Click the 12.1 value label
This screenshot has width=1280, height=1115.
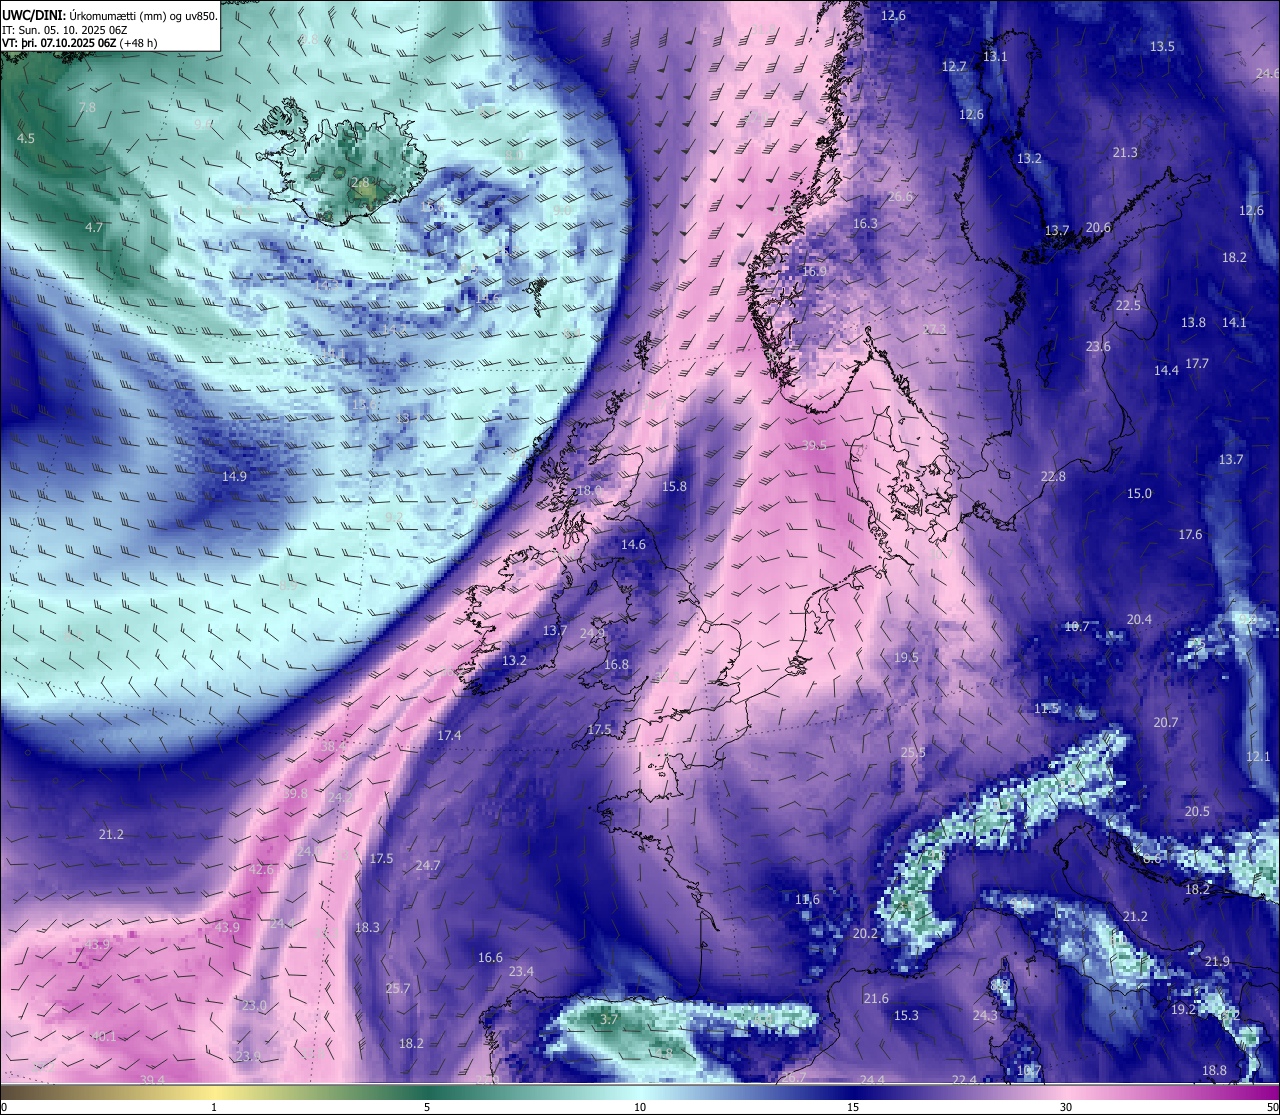tap(1258, 756)
